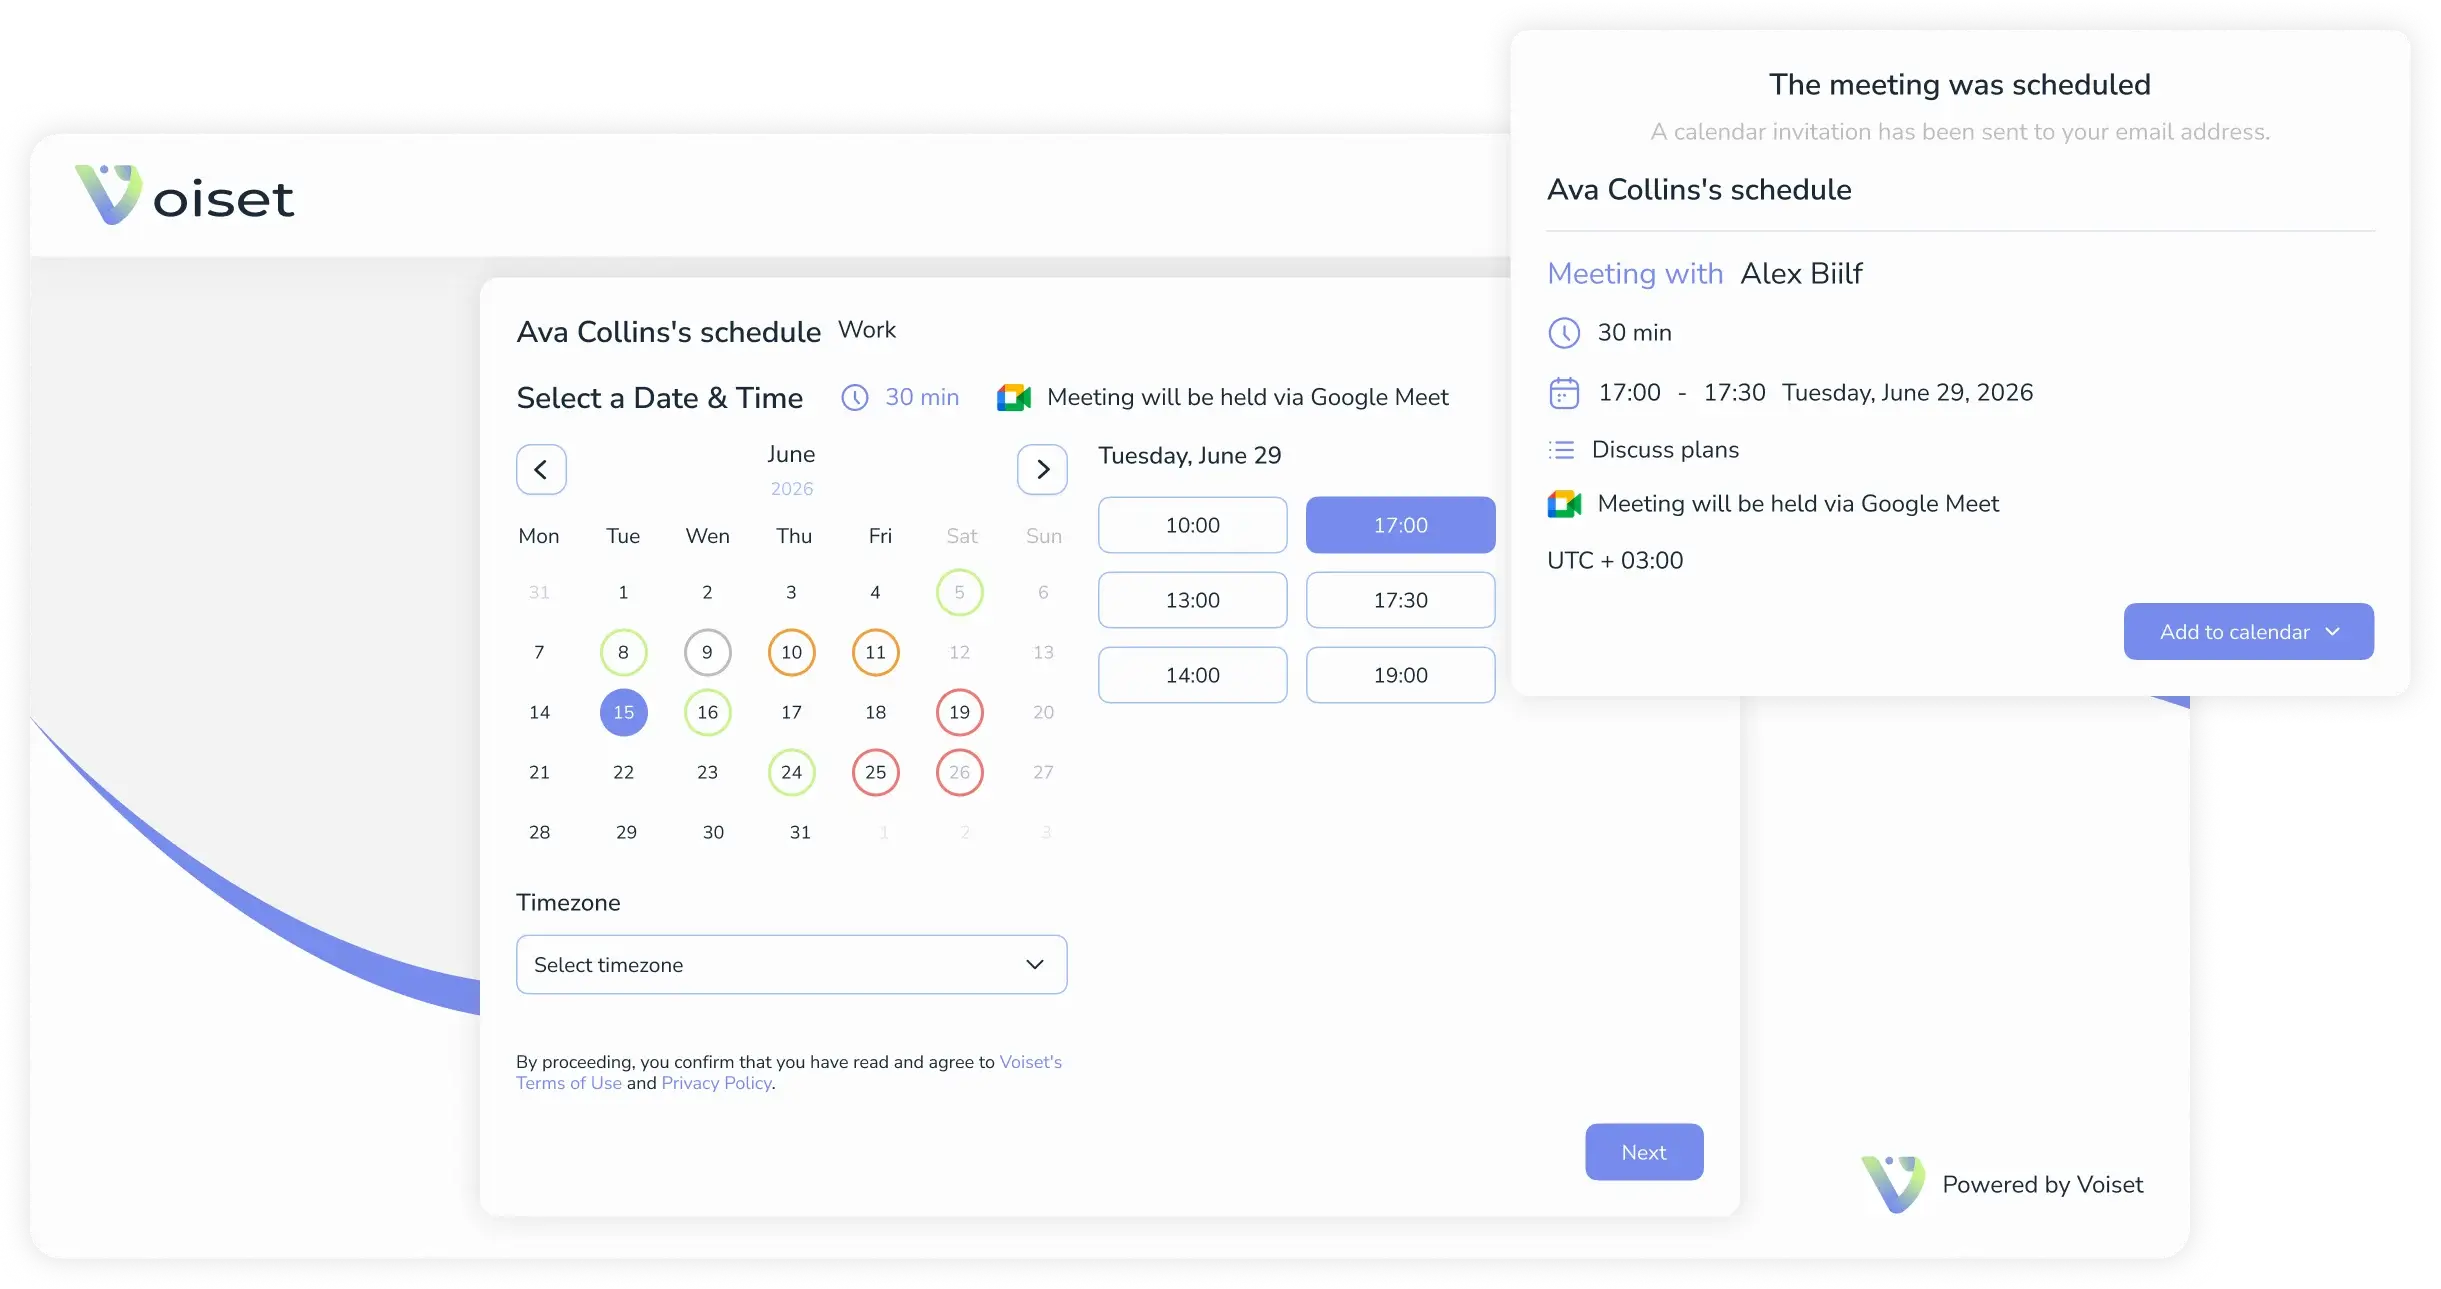
Task: Select the 19:00 time slot
Action: coord(1400,675)
